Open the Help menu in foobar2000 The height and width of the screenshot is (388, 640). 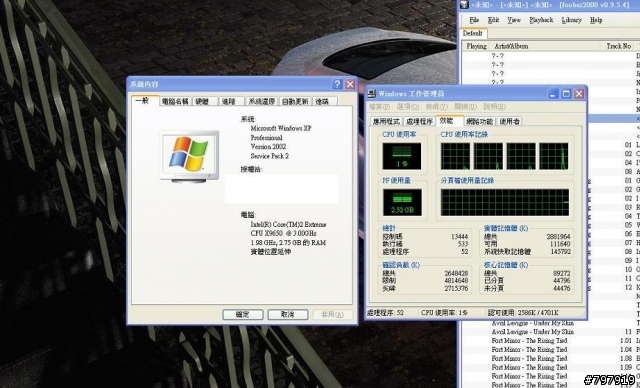pyautogui.click(x=596, y=20)
